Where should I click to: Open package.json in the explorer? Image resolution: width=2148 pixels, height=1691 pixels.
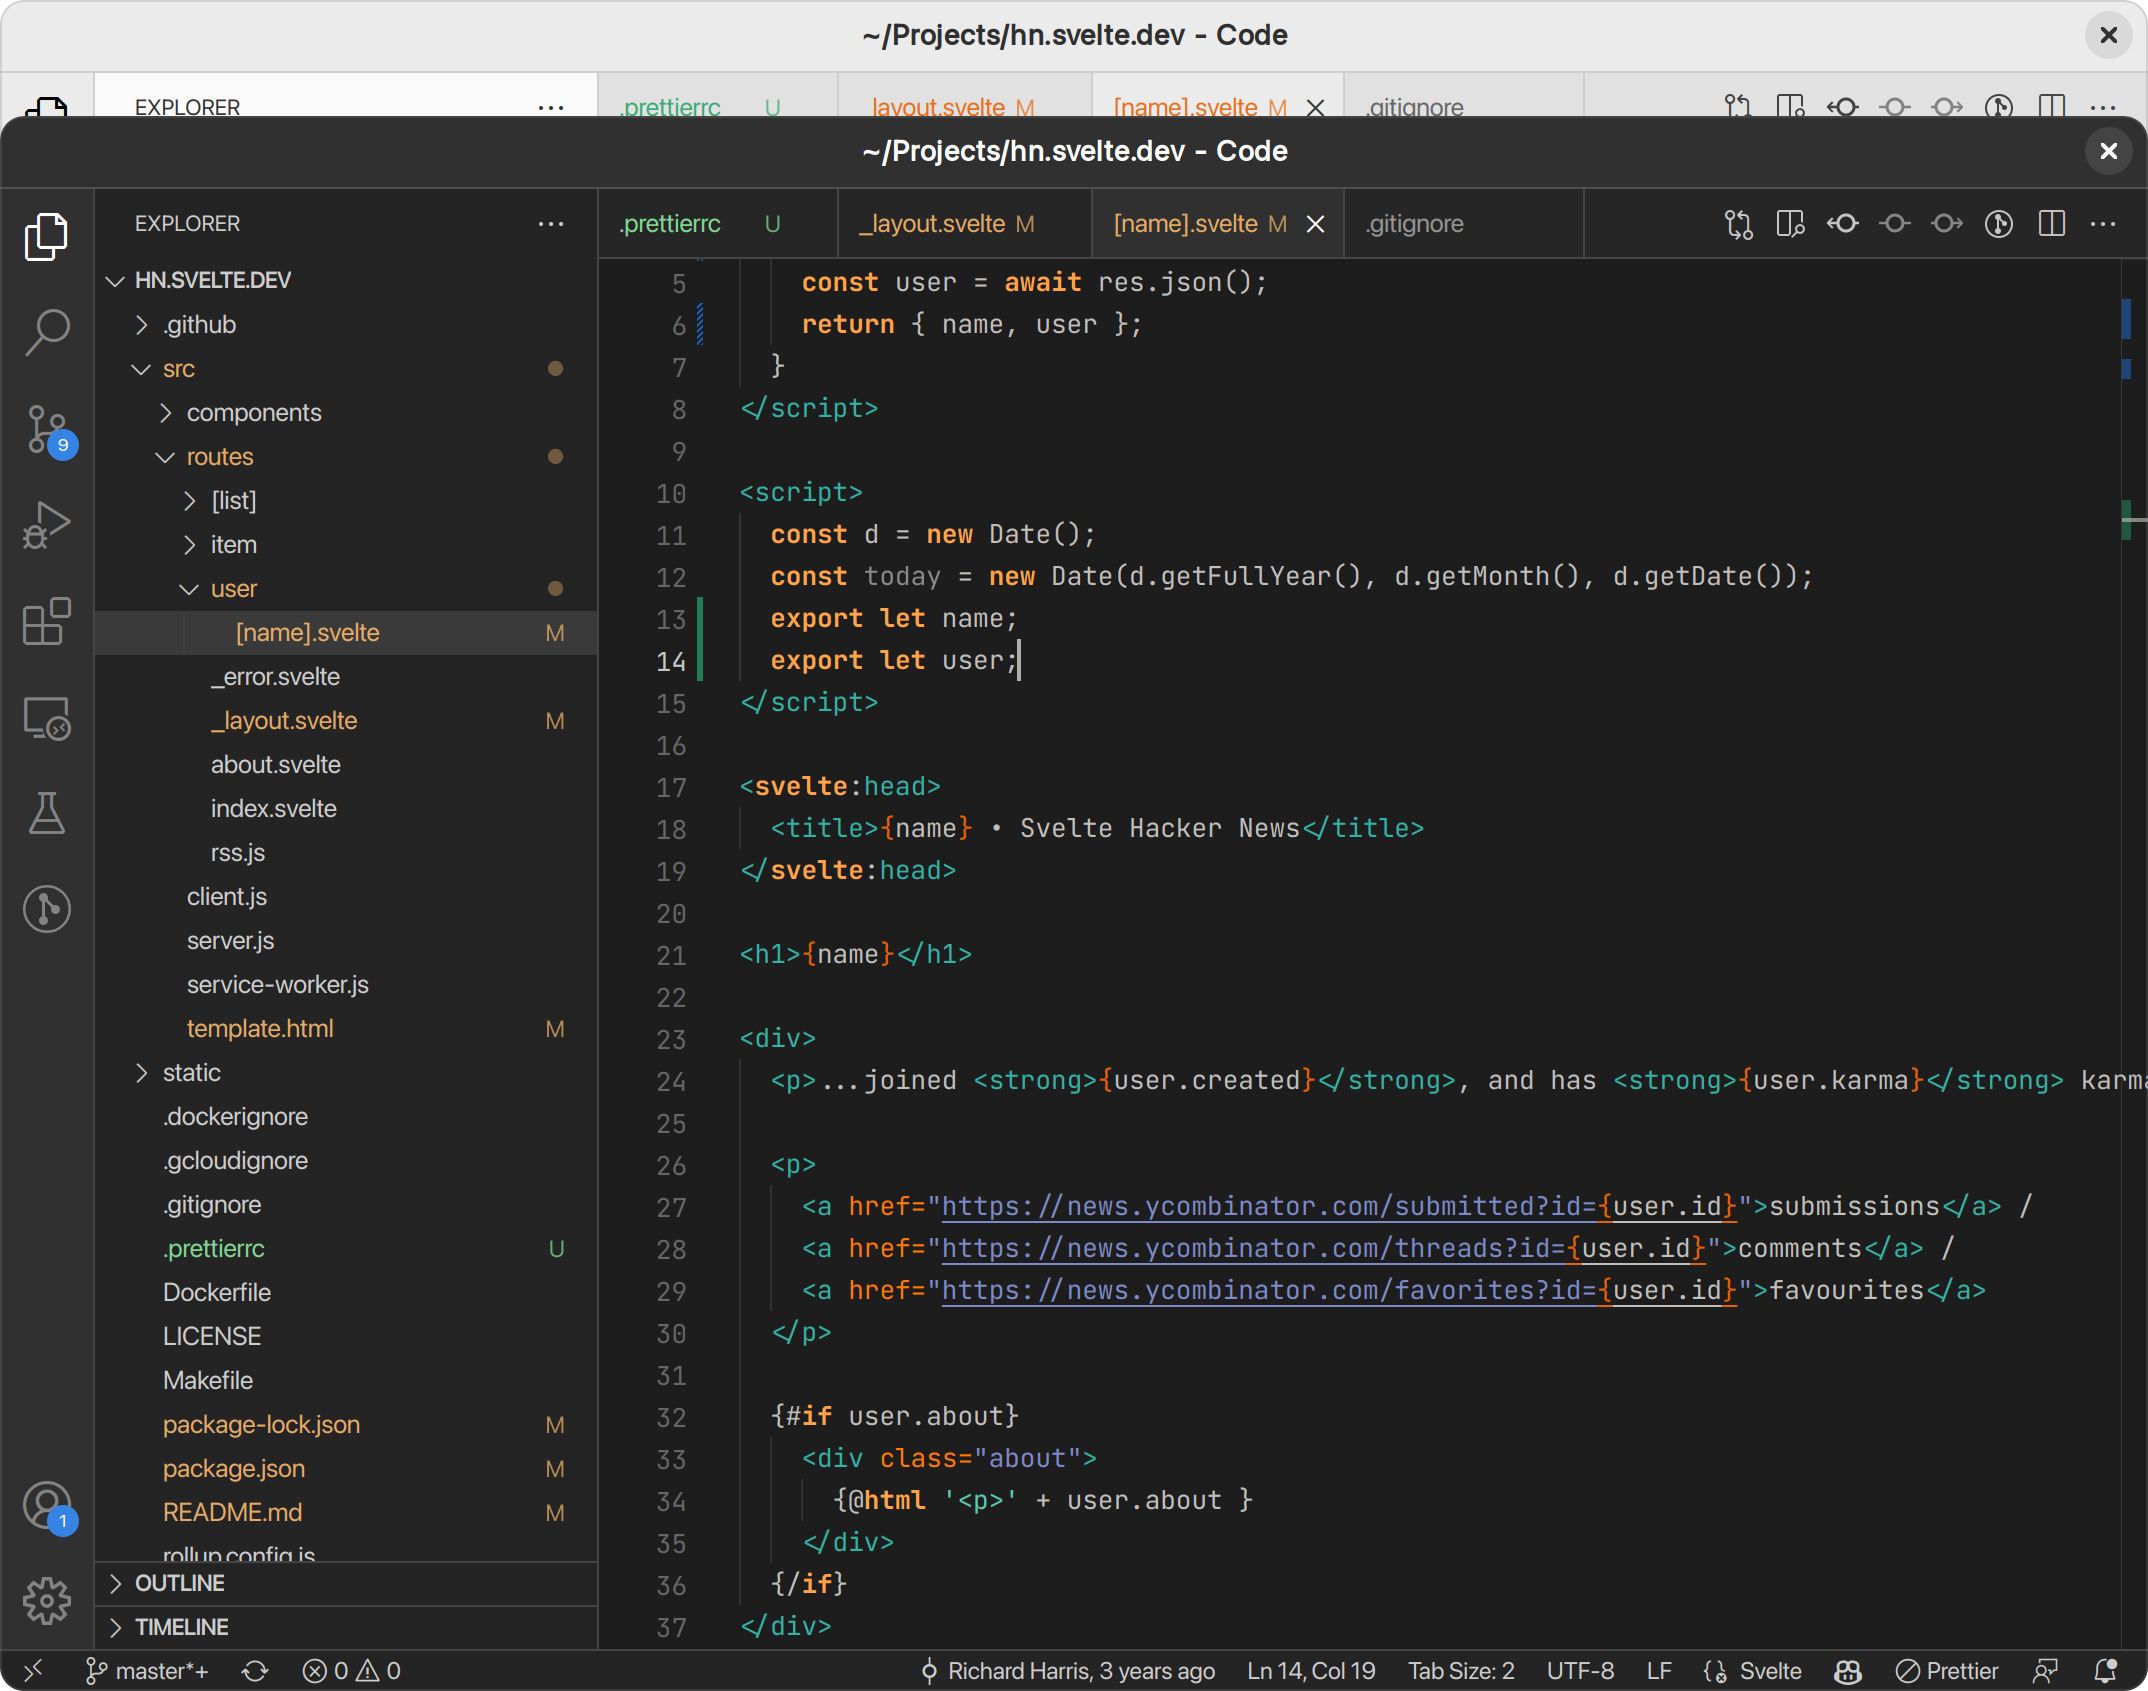tap(234, 1469)
